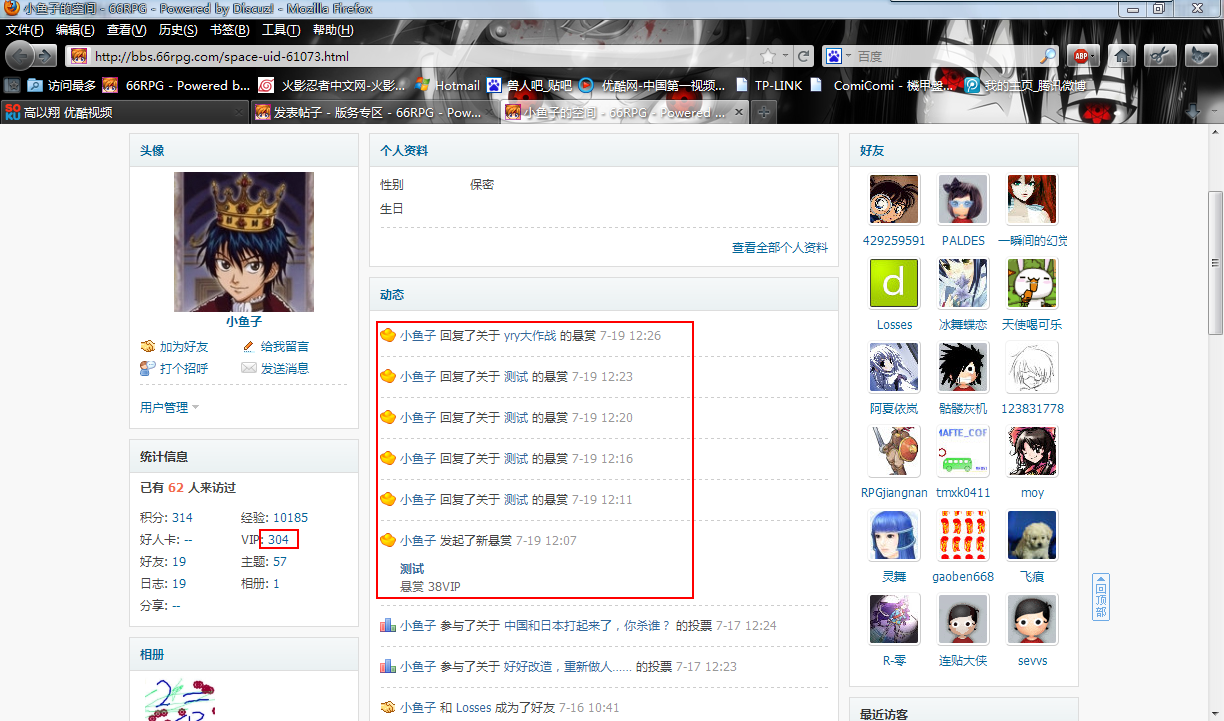Click the 日志: 19 stat
1224x721 pixels.
[x=163, y=583]
